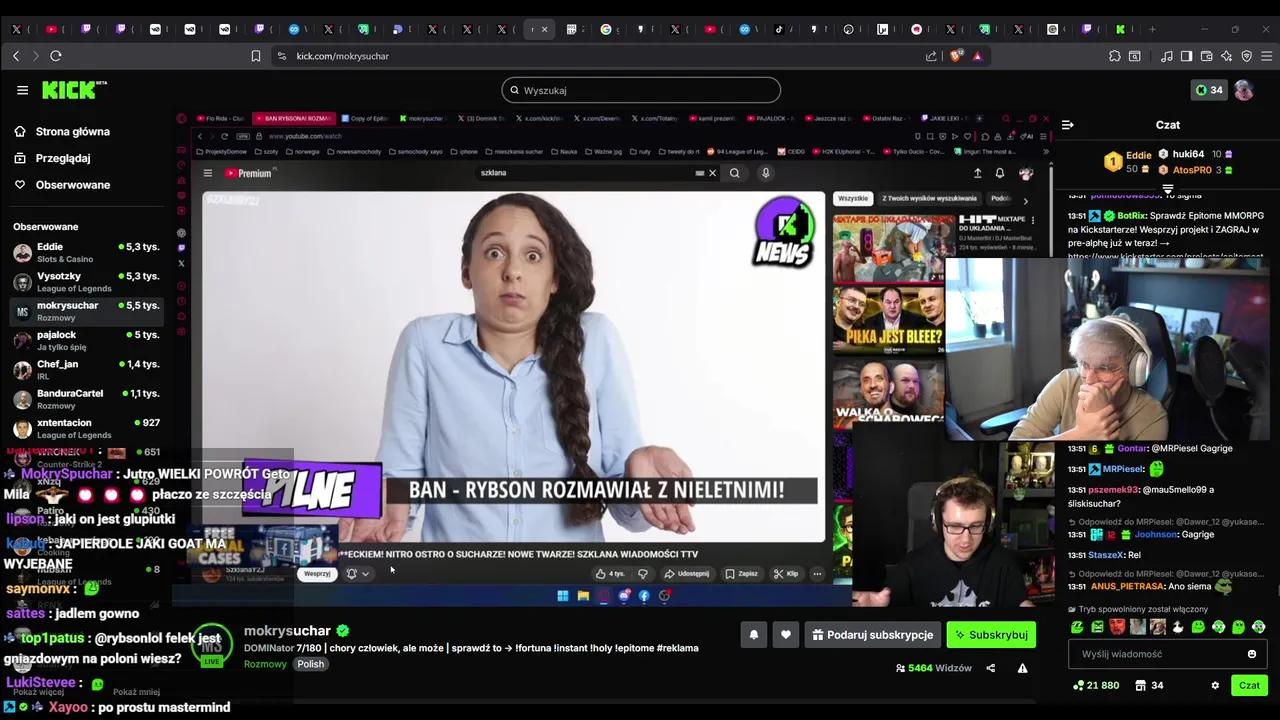The height and width of the screenshot is (720, 1280).
Task: Click the streamer name mokrysuchar heading
Action: pyautogui.click(x=287, y=631)
